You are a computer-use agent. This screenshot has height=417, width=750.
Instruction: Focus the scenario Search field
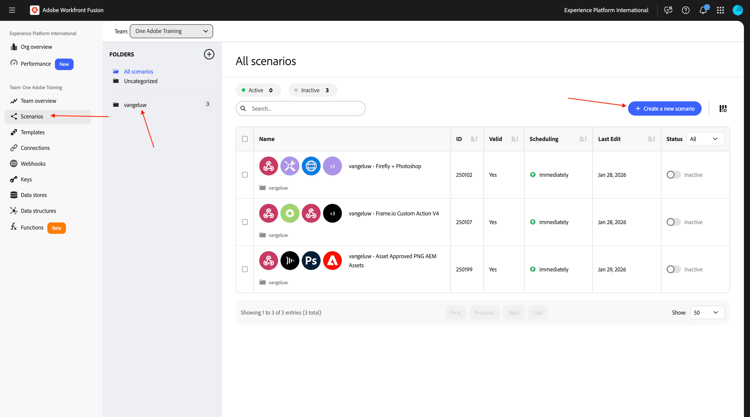(x=300, y=109)
